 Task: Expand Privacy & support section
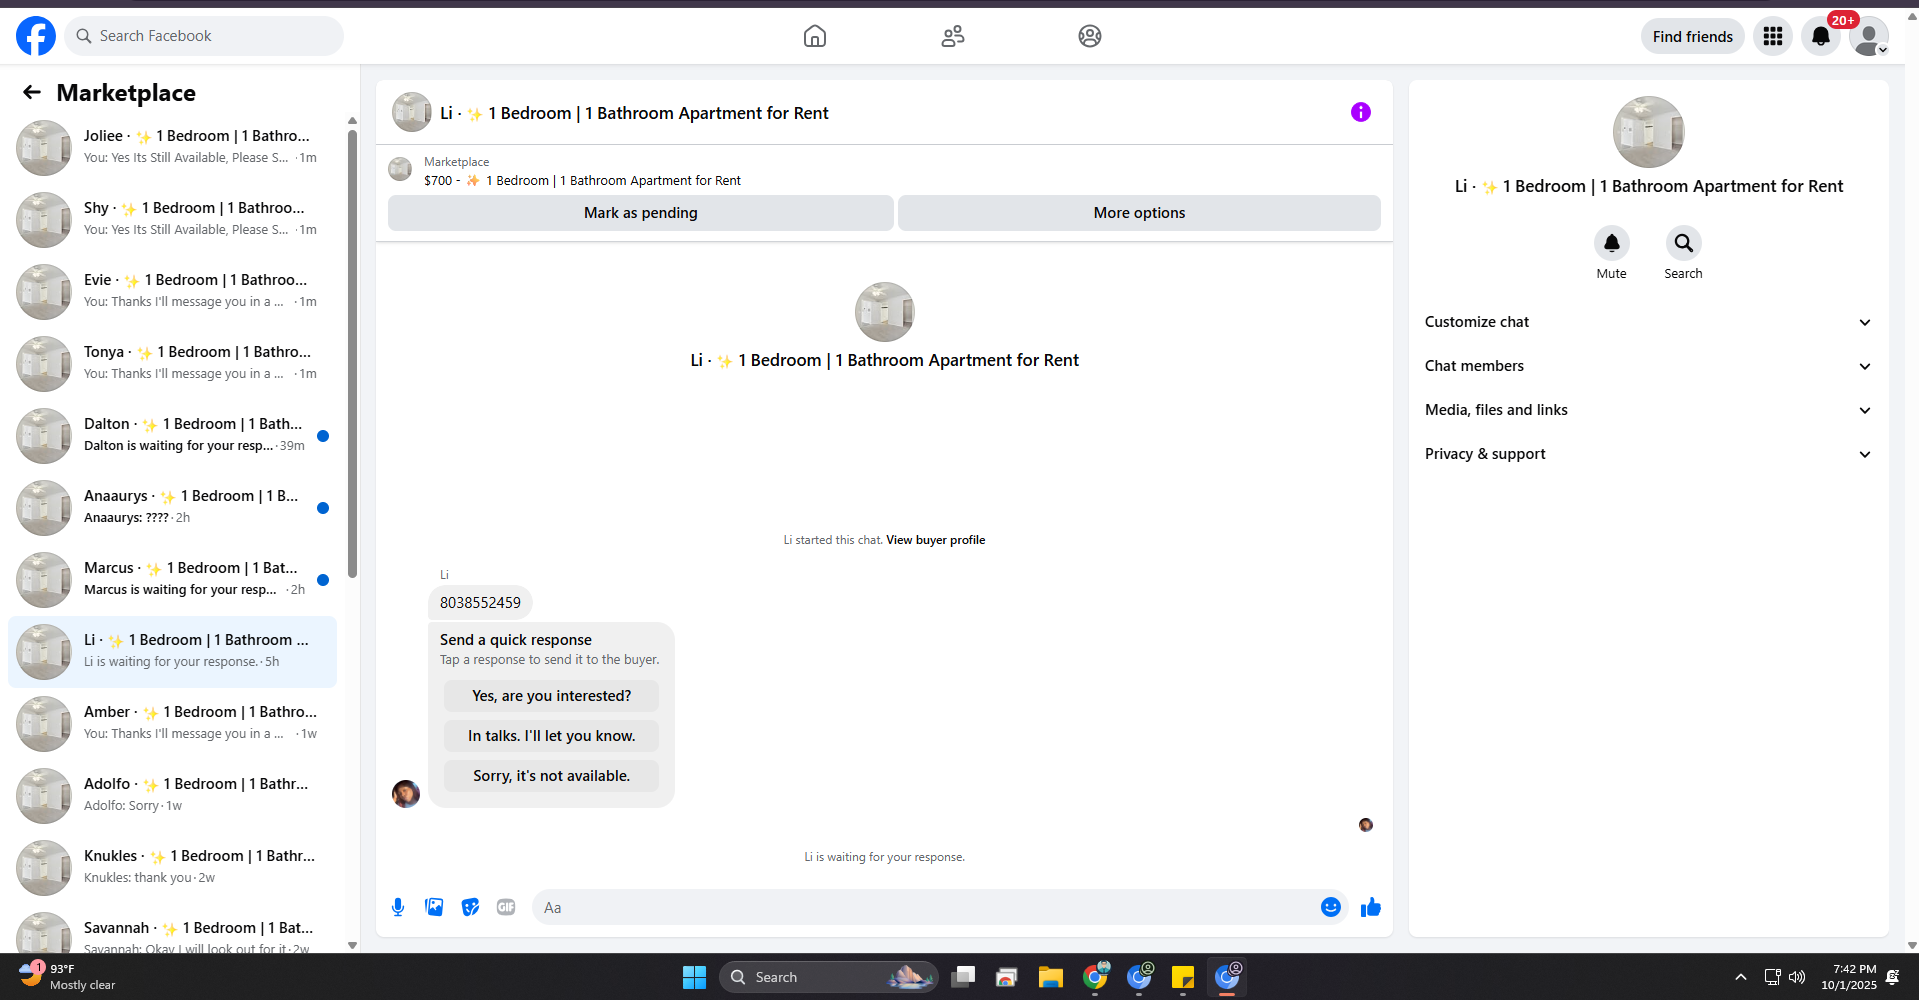(1648, 454)
